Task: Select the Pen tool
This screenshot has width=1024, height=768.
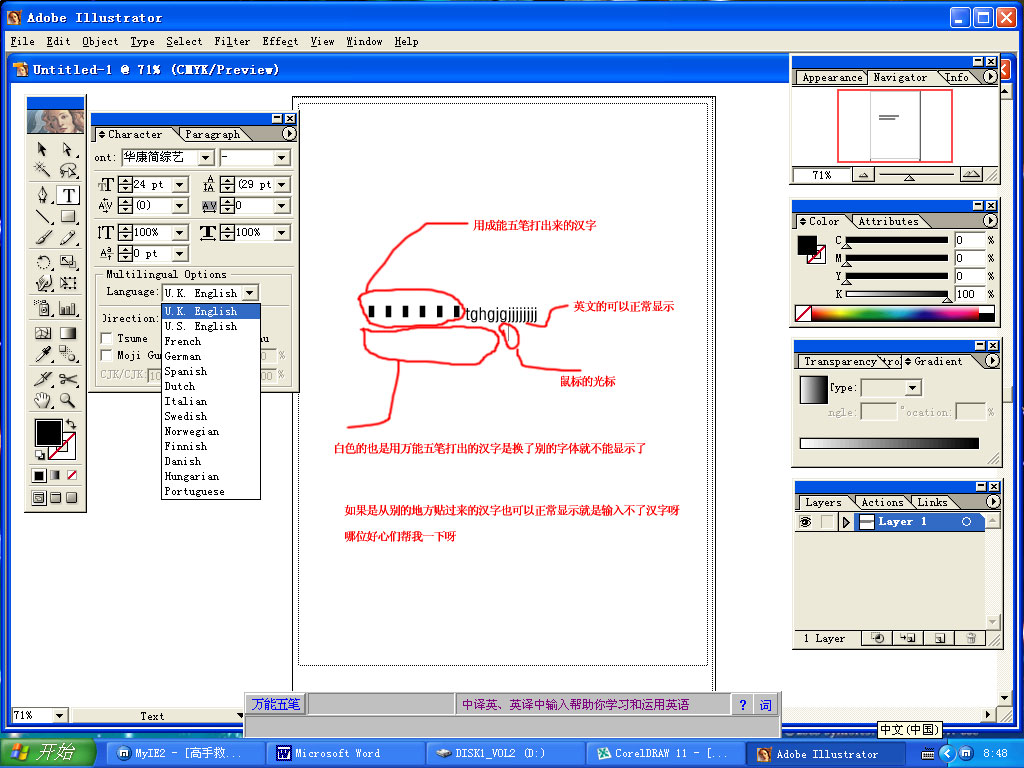Action: point(43,195)
